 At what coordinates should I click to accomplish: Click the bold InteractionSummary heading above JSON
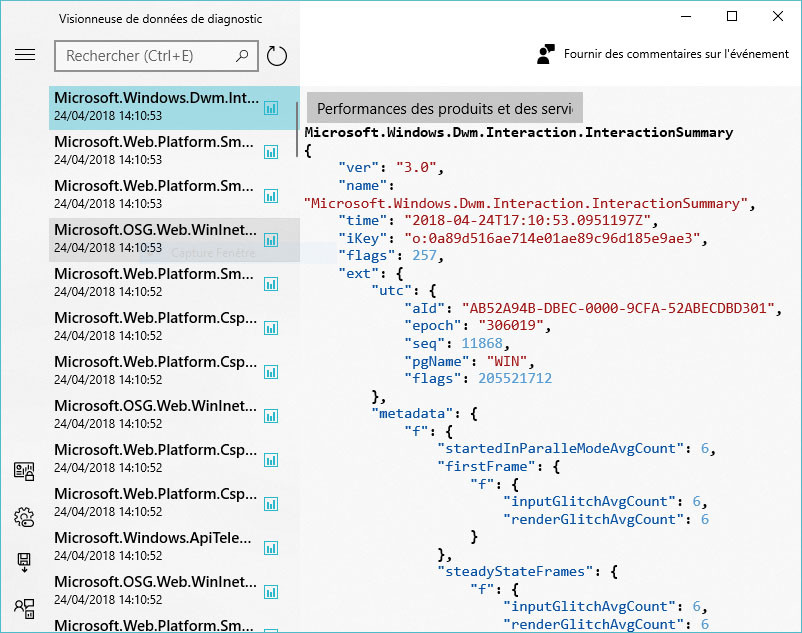coord(519,132)
